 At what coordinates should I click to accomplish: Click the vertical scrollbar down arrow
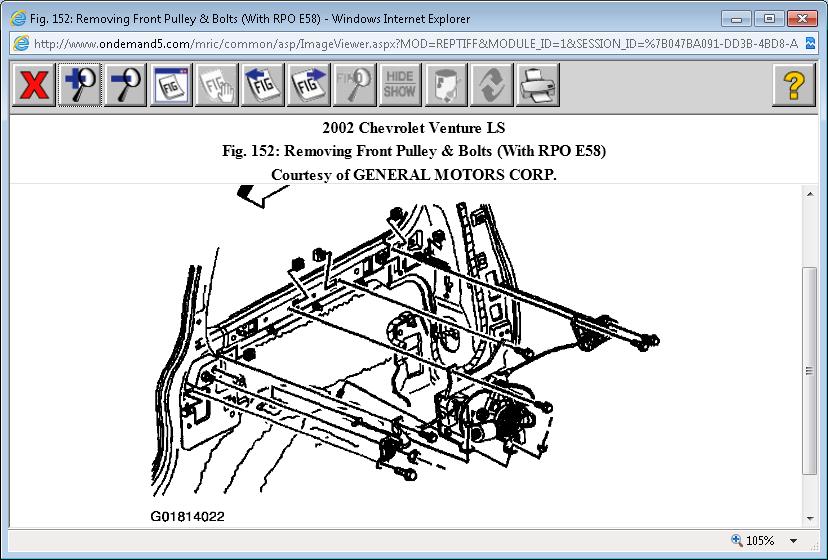coord(810,519)
